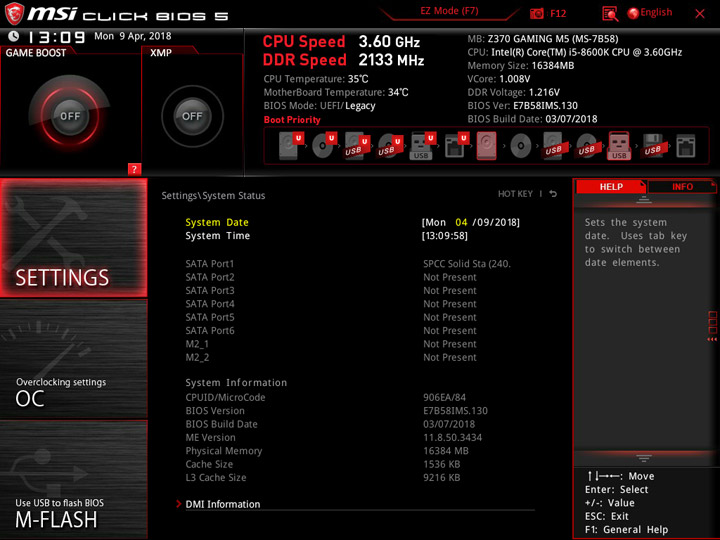Click SATA Port1 row

click(x=348, y=264)
